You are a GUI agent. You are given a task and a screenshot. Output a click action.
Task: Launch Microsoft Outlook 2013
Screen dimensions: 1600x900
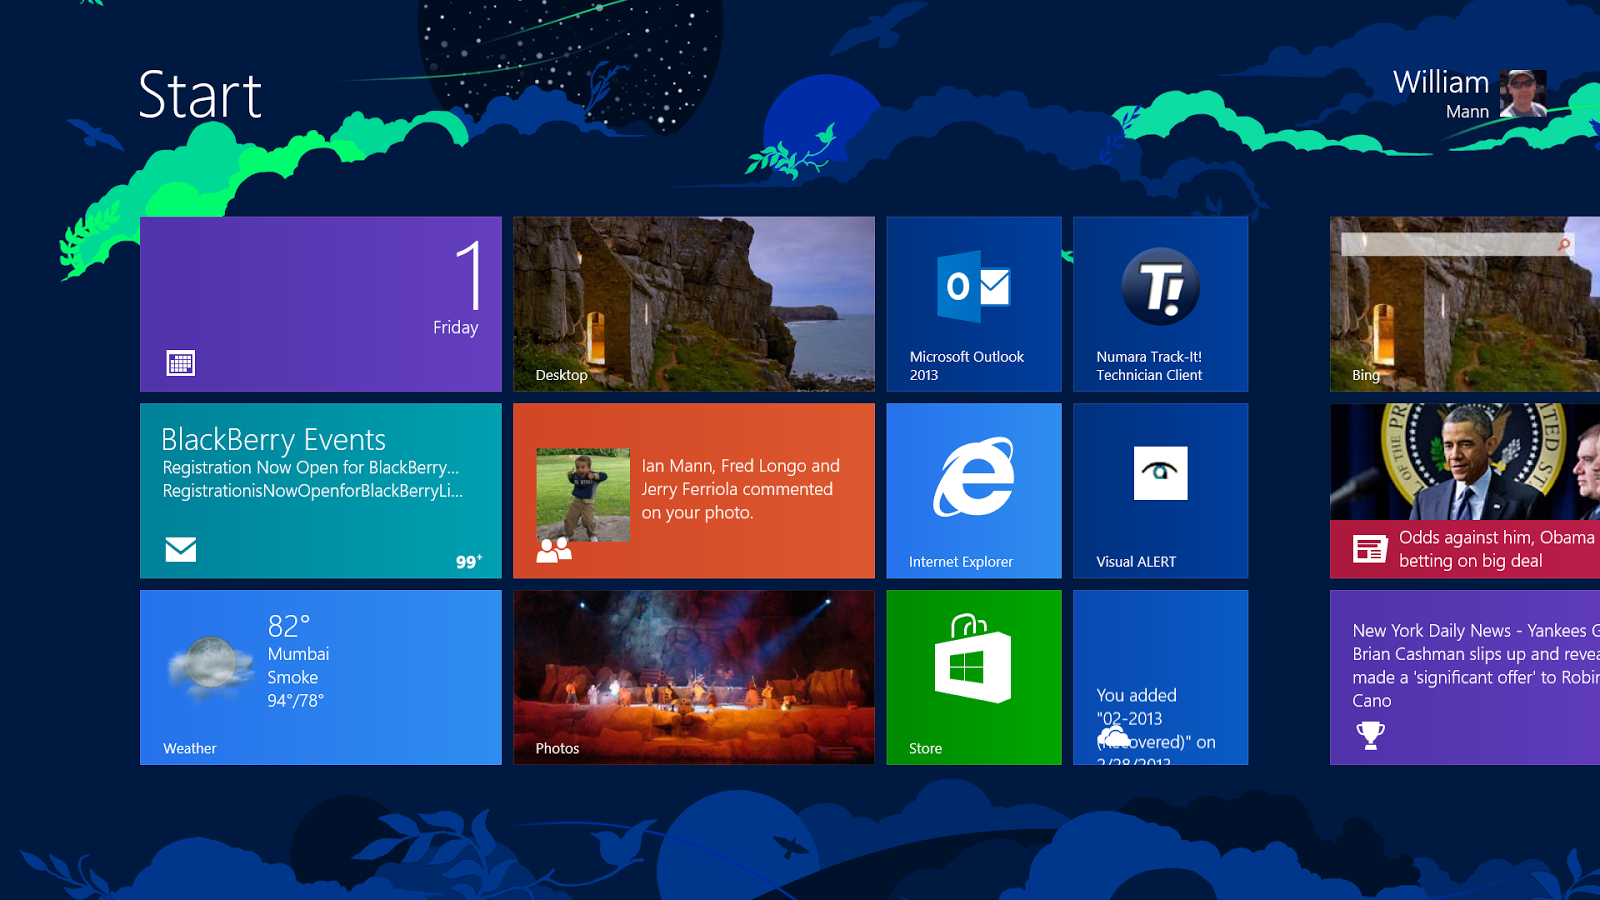(x=974, y=304)
